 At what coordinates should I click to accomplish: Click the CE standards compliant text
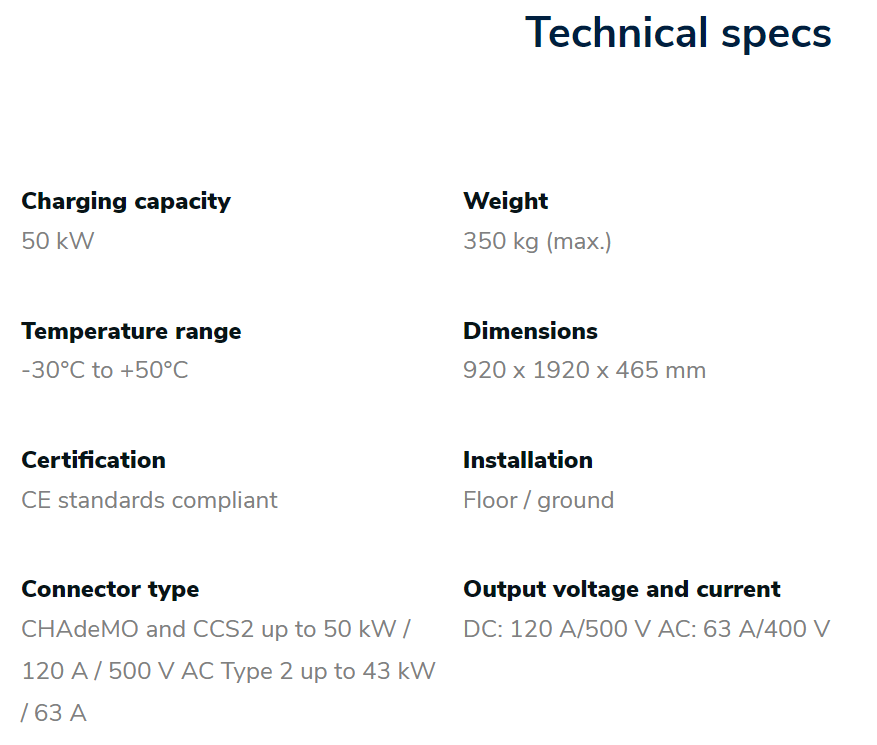tap(149, 500)
